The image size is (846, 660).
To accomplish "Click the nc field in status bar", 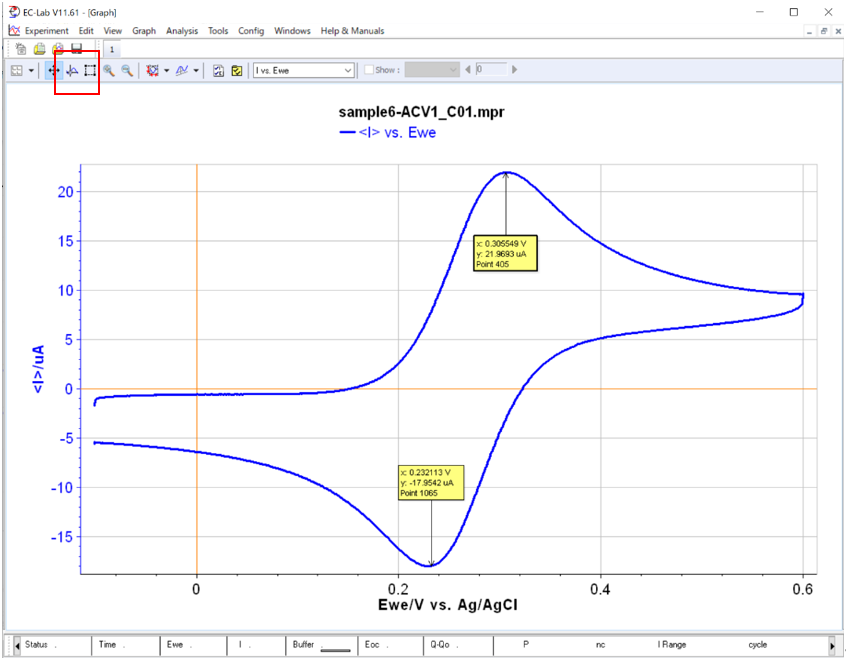I will (601, 645).
